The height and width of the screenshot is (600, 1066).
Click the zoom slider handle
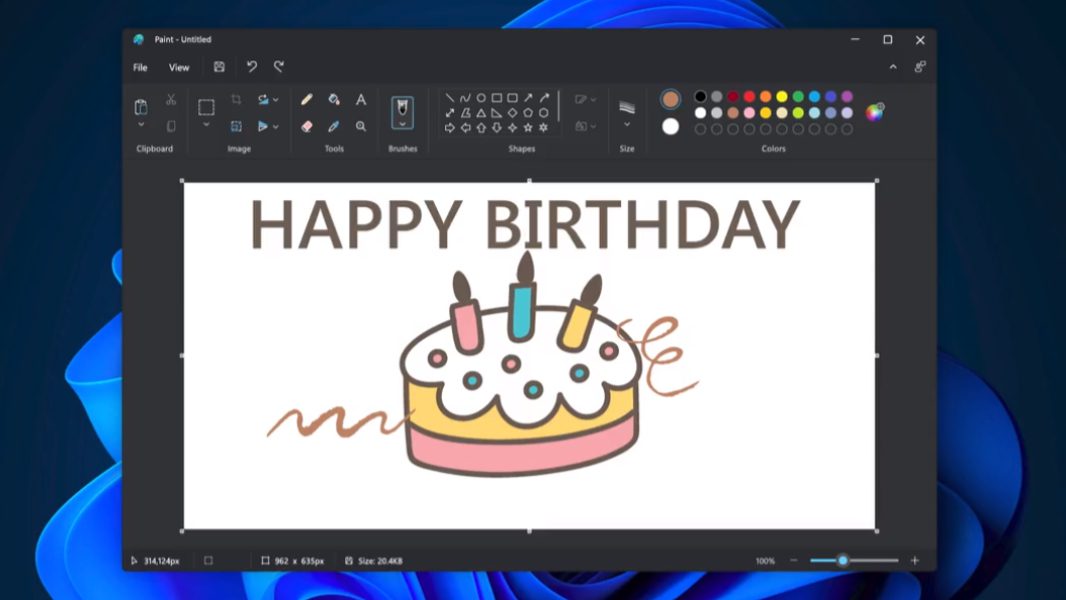(843, 561)
